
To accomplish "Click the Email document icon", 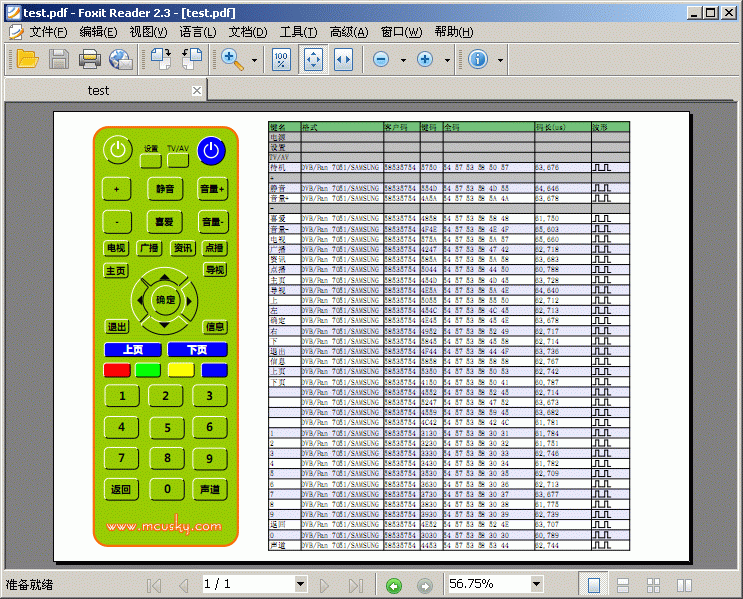I will [x=121, y=59].
